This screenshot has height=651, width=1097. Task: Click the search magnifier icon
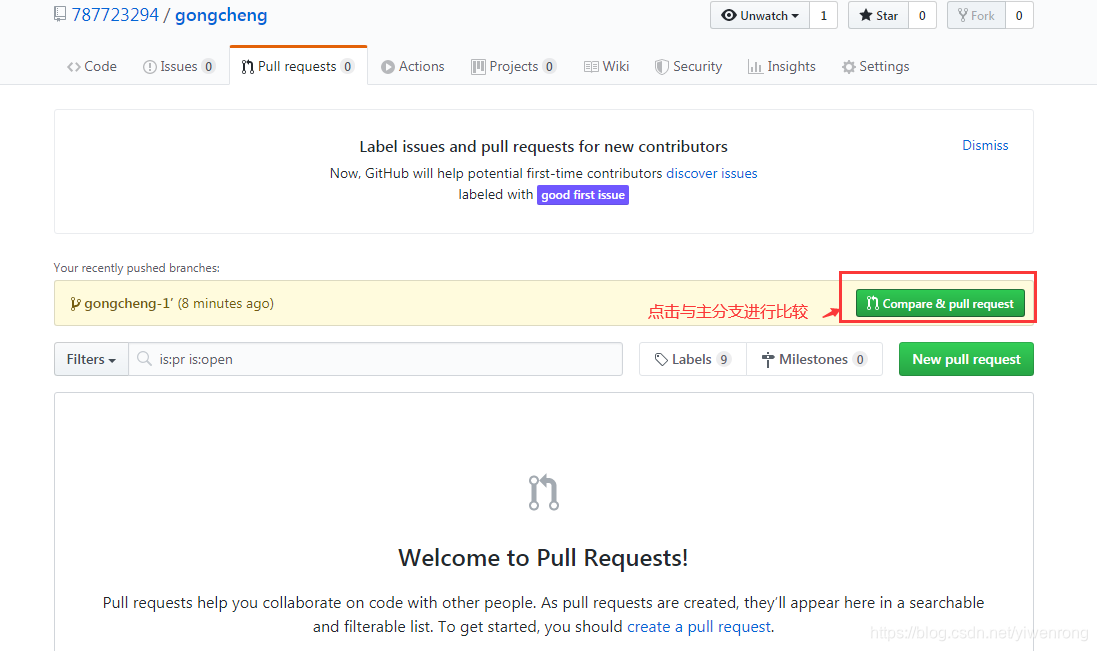(144, 359)
